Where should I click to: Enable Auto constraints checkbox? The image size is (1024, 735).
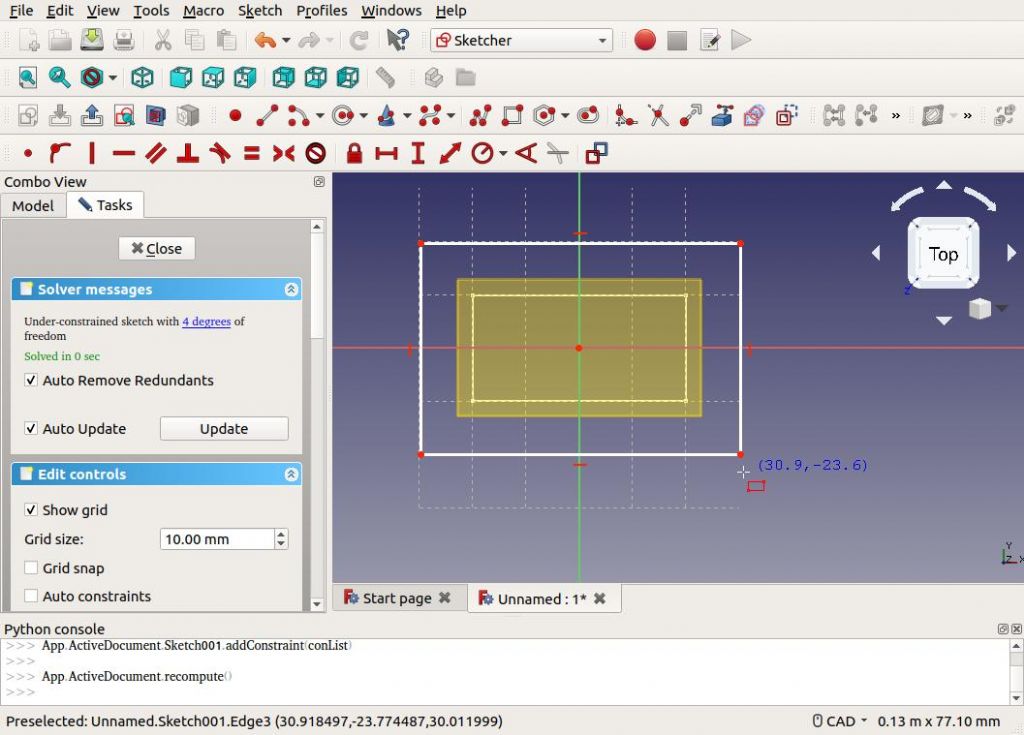tap(31, 595)
